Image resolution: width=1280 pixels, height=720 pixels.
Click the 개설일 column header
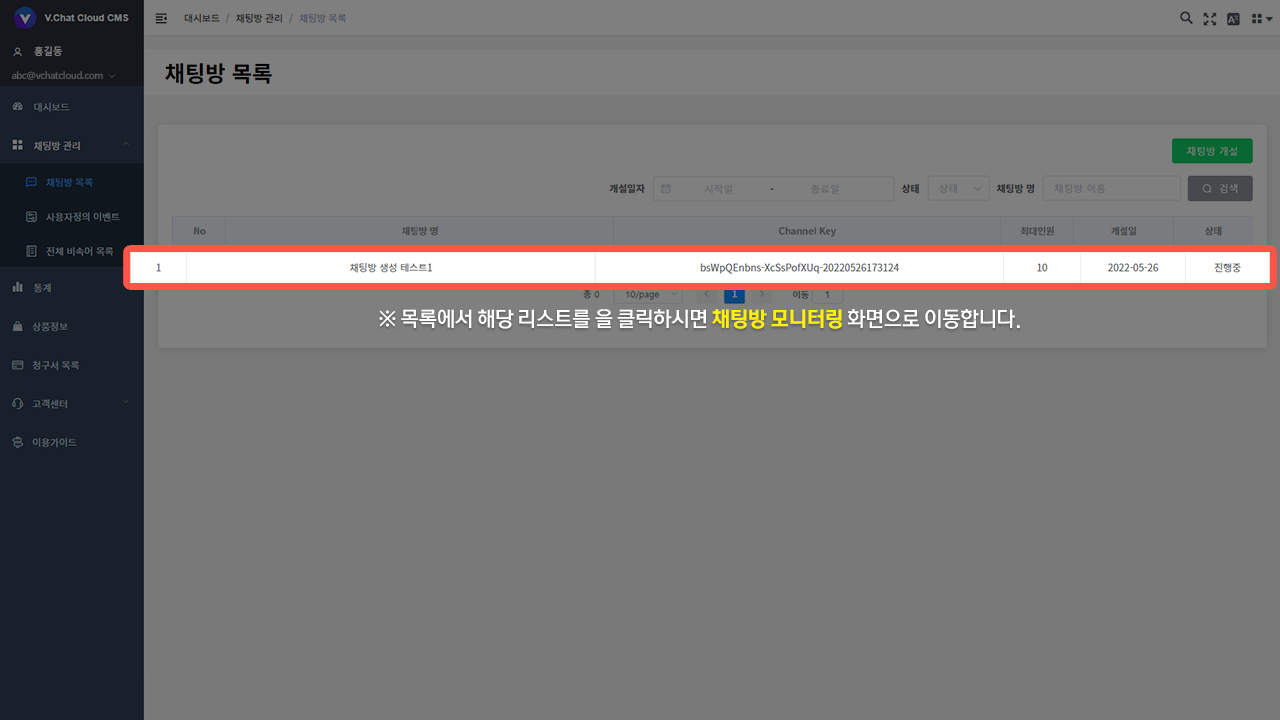click(x=1124, y=231)
